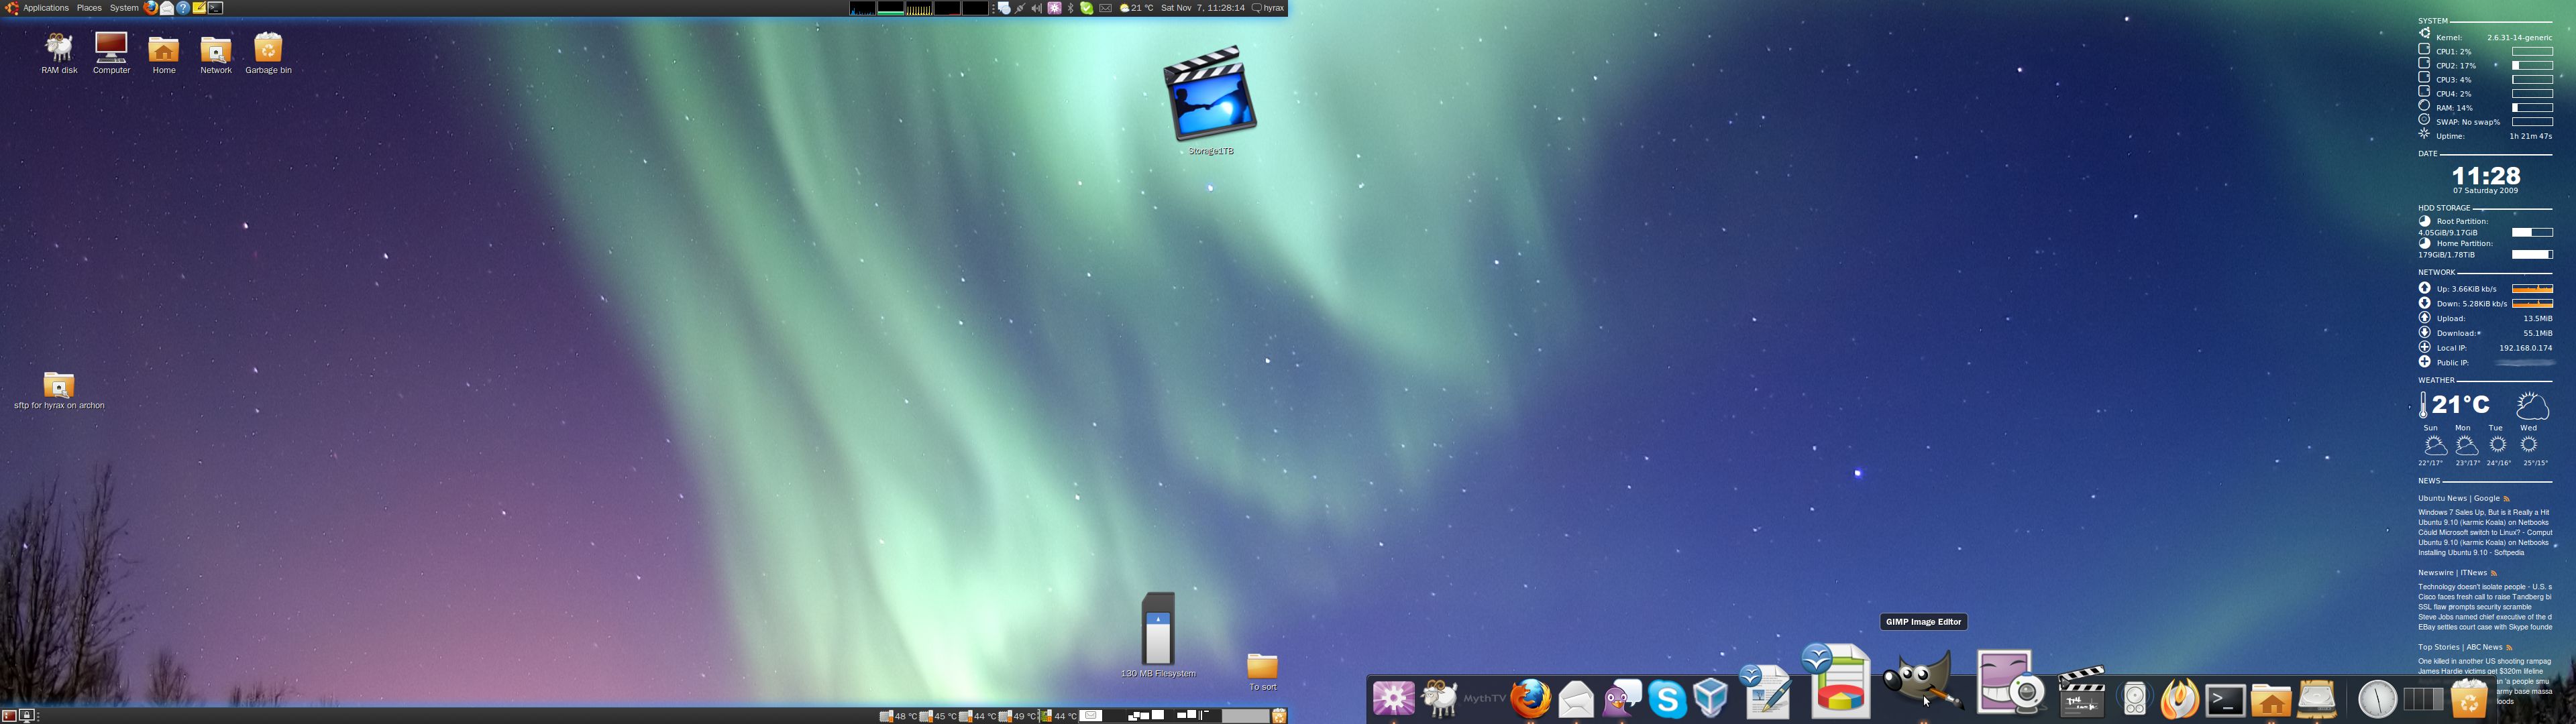2576x724 pixels.
Task: Open the mail launcher in top panel
Action: point(167,8)
